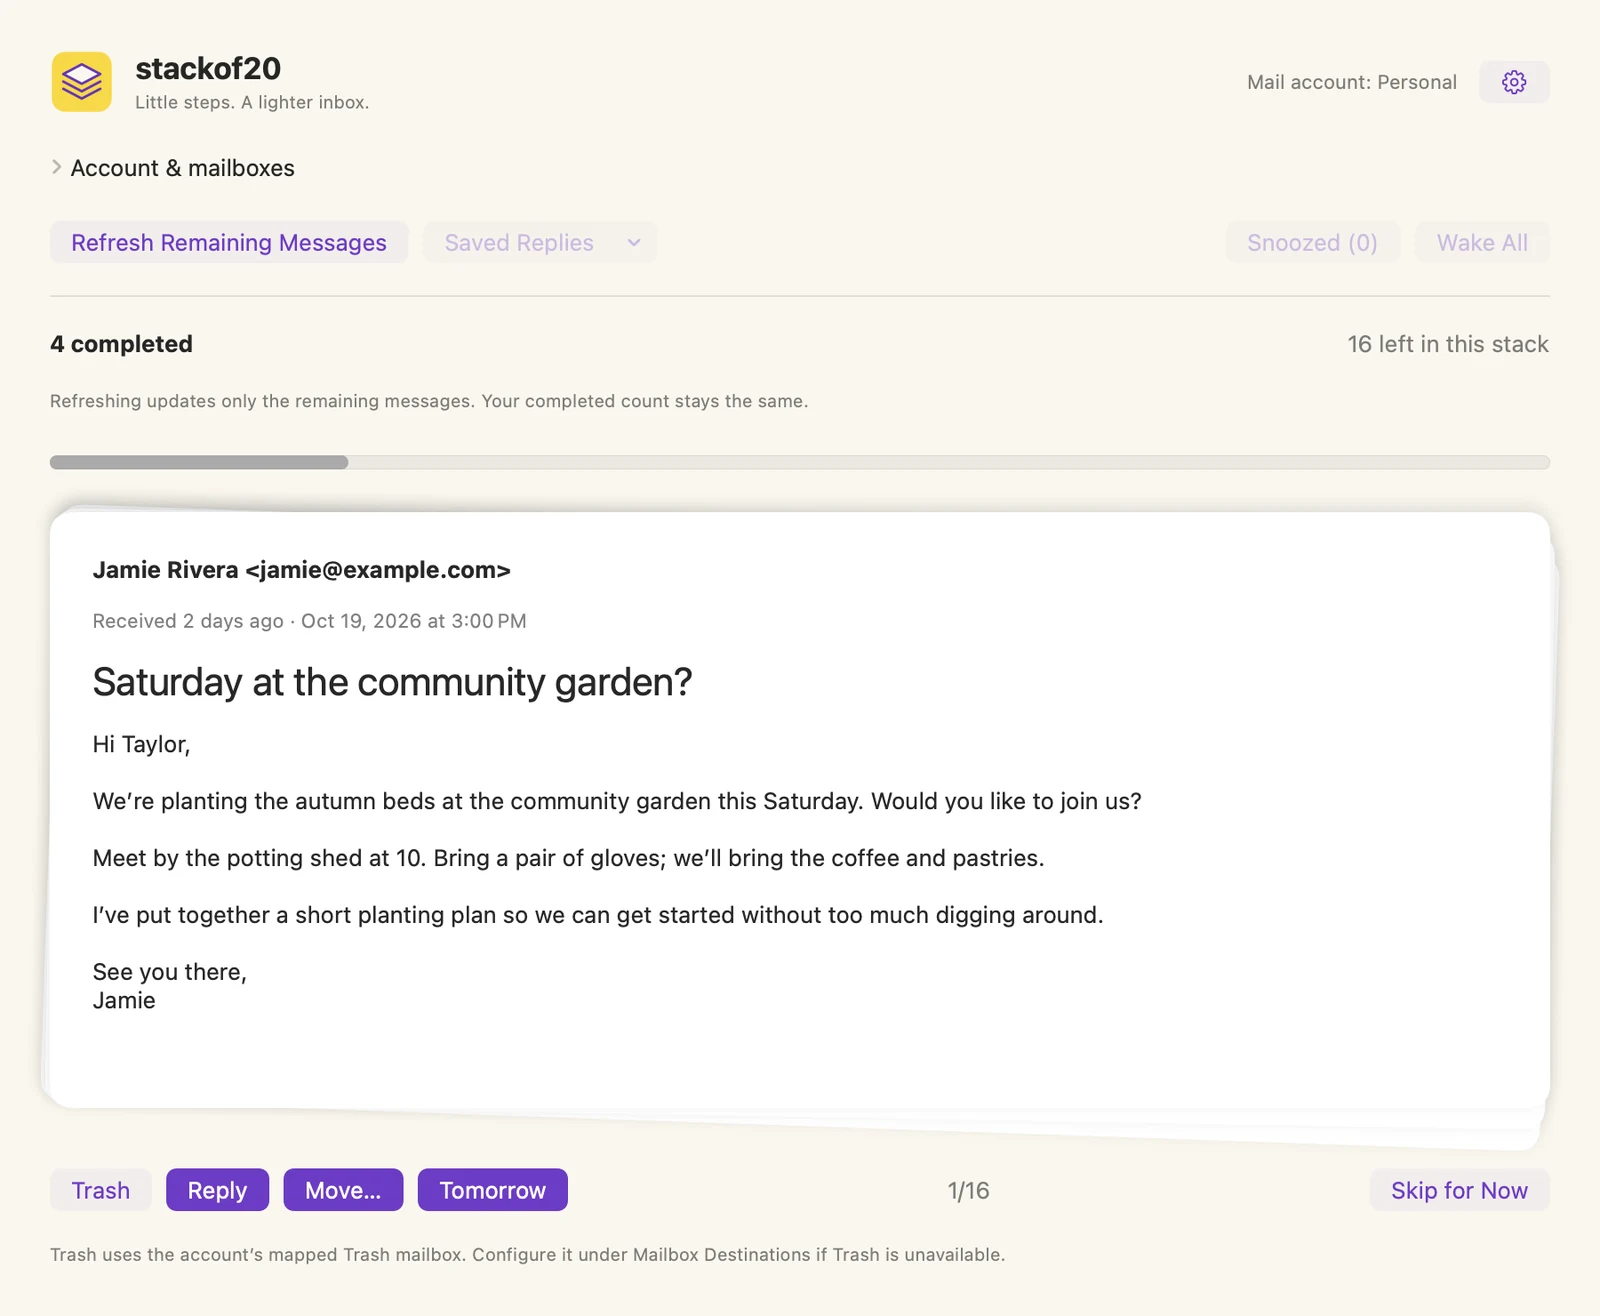Open the Saved Replies dropdown arrow

pyautogui.click(x=634, y=243)
